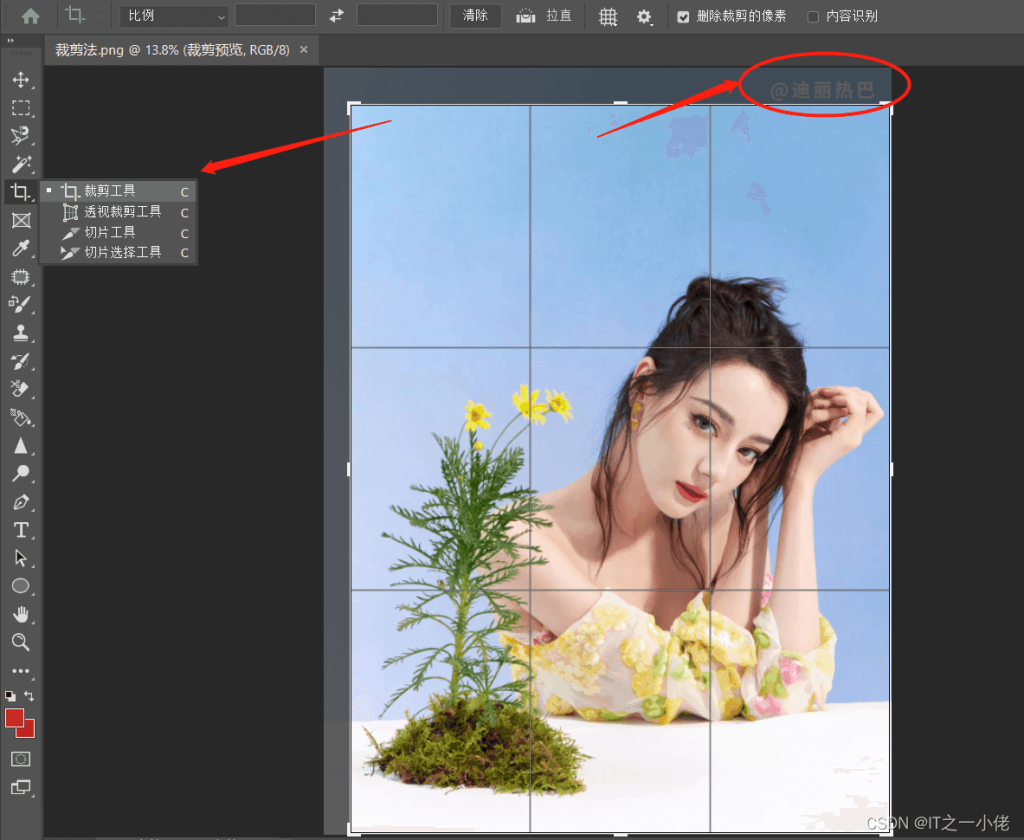Open the 比例 aspect ratio dropdown
Image resolution: width=1024 pixels, height=840 pixels.
click(x=174, y=16)
